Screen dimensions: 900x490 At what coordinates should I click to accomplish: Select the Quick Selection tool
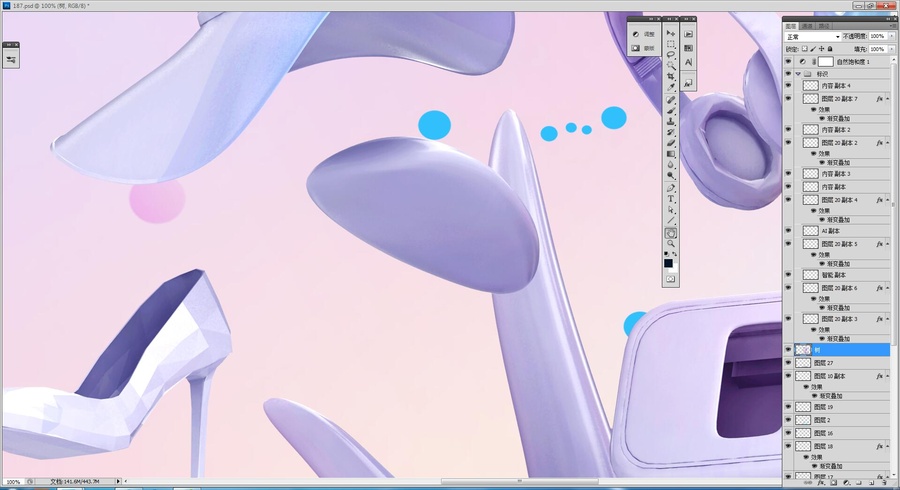(x=670, y=66)
